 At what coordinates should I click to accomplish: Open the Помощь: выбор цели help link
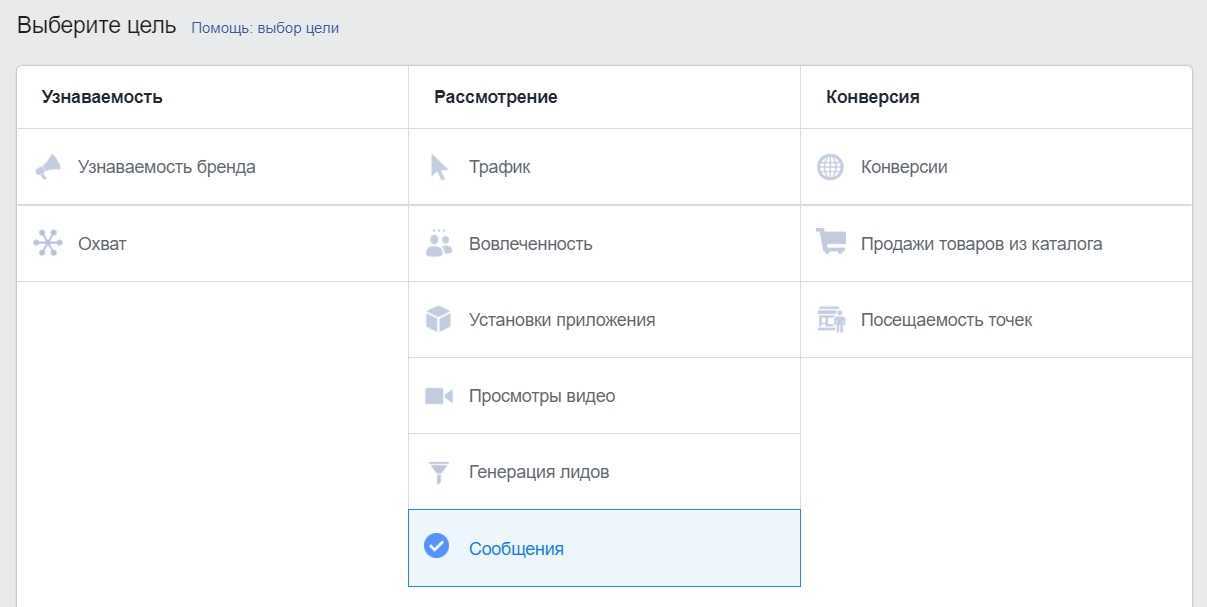pyautogui.click(x=265, y=28)
